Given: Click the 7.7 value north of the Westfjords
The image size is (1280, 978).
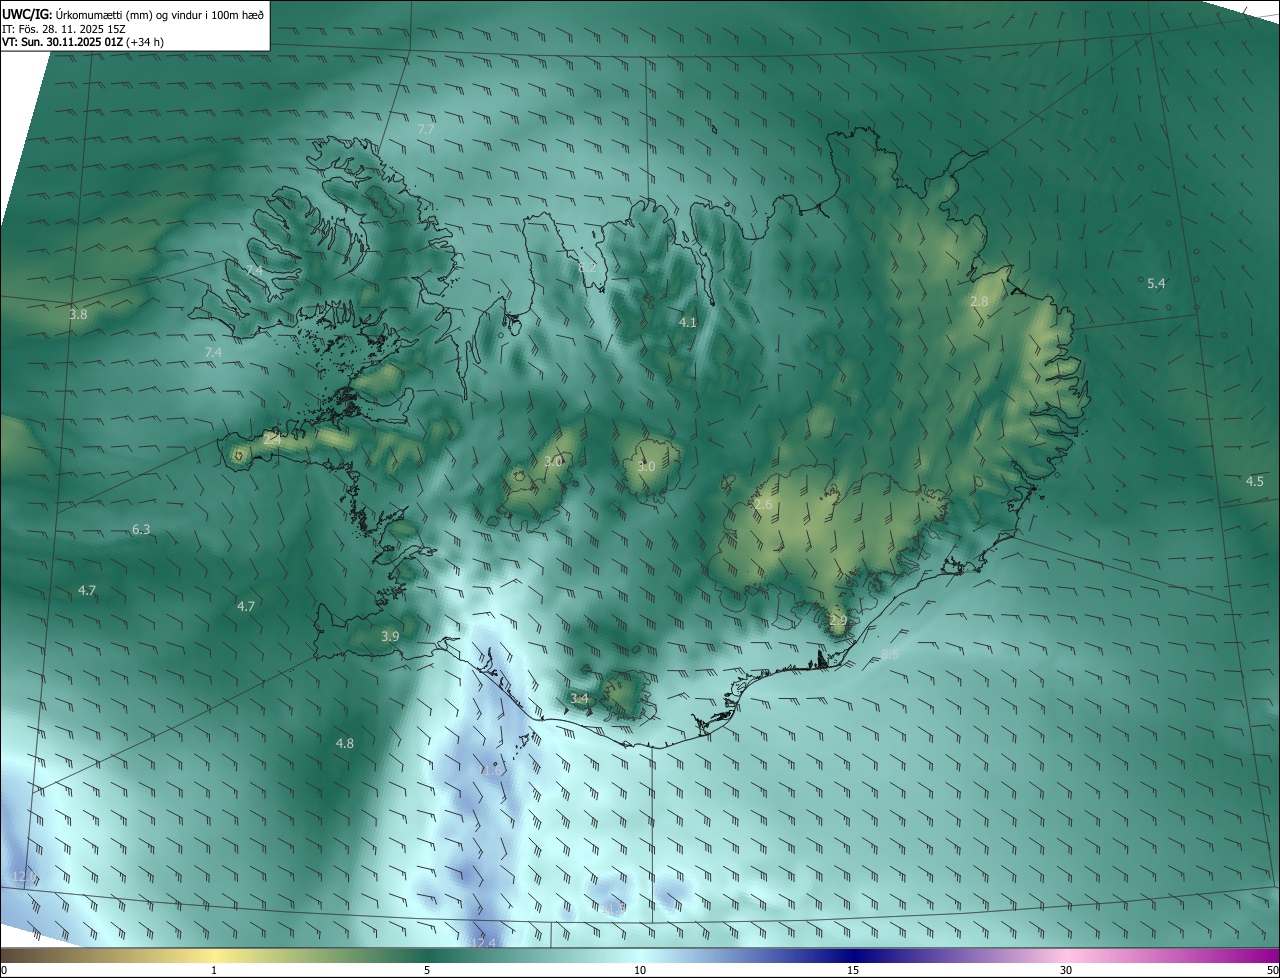Looking at the screenshot, I should [426, 130].
